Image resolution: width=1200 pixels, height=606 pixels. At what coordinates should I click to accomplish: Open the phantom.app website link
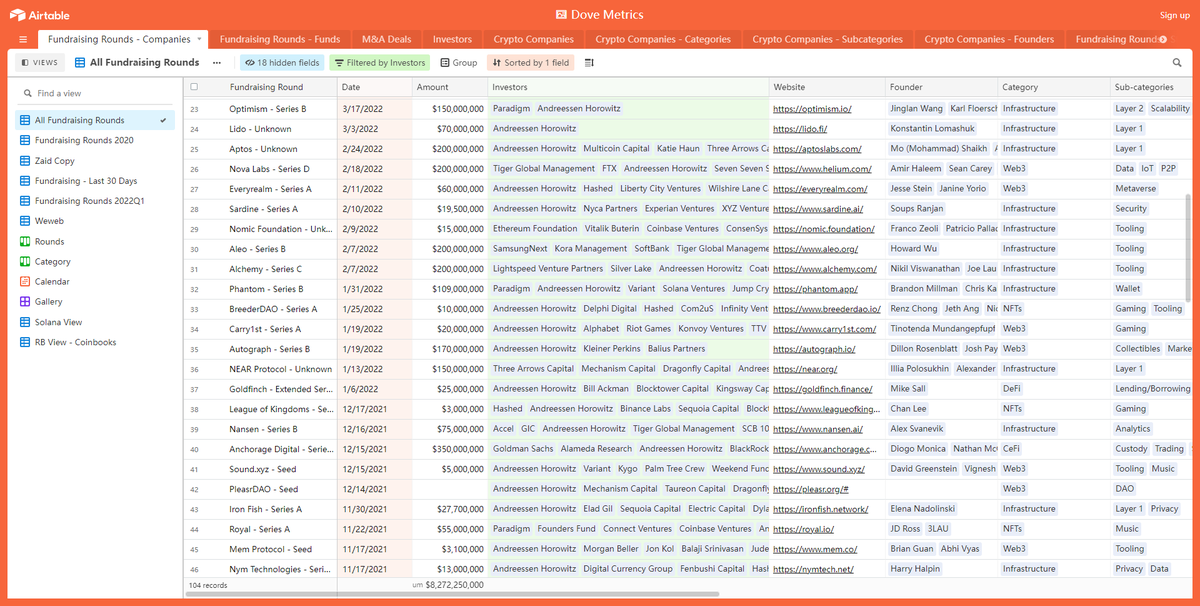[x=815, y=289]
